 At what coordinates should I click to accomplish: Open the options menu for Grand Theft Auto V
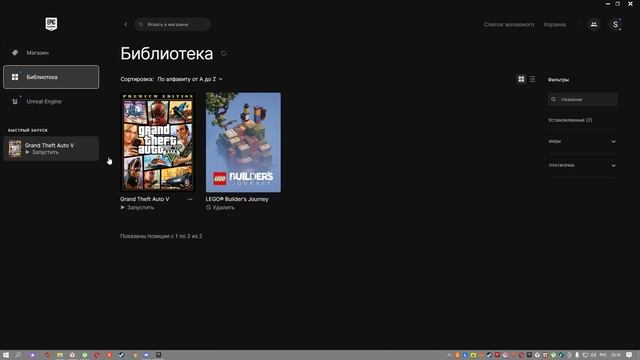190,199
